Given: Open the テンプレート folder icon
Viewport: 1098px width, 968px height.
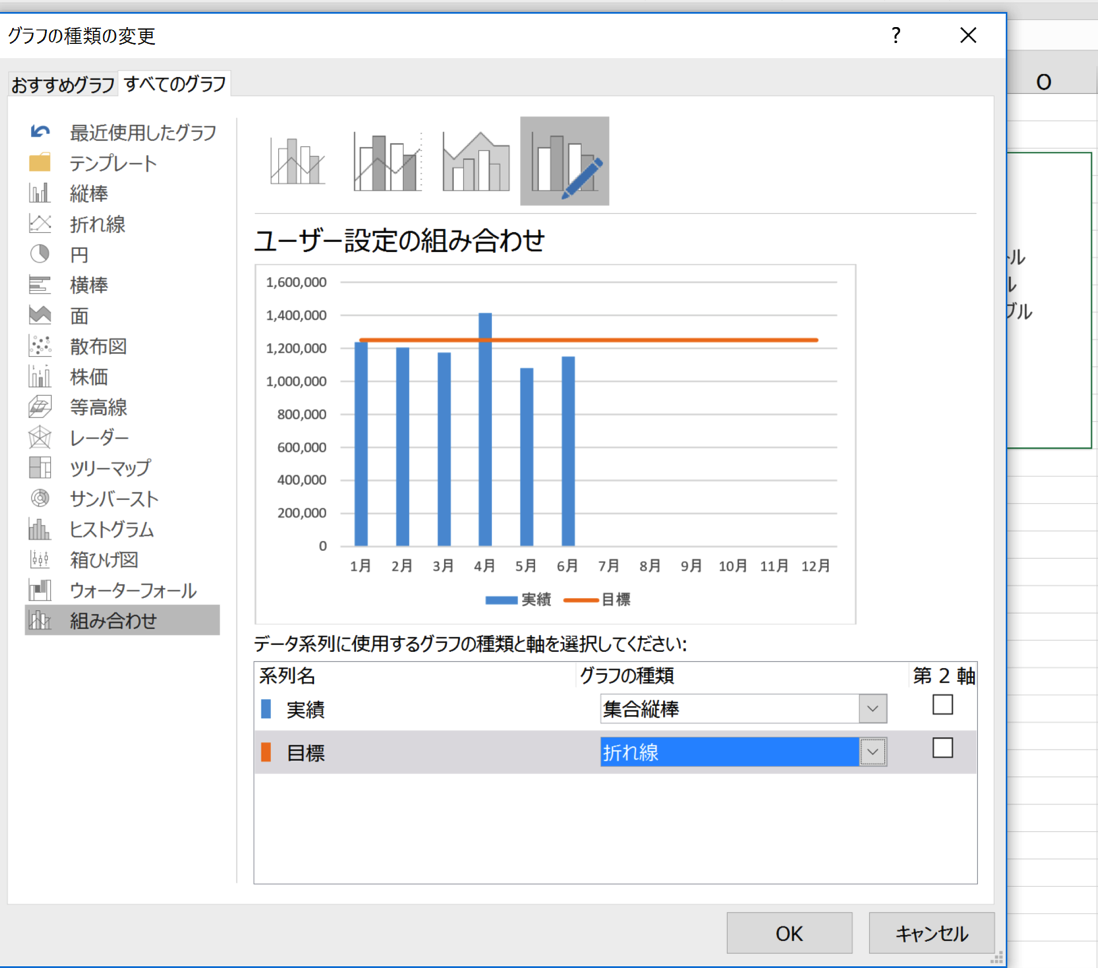Looking at the screenshot, I should [40, 163].
